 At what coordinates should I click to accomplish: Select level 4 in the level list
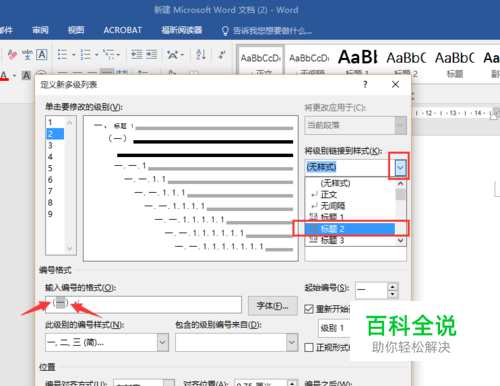[x=55, y=157]
